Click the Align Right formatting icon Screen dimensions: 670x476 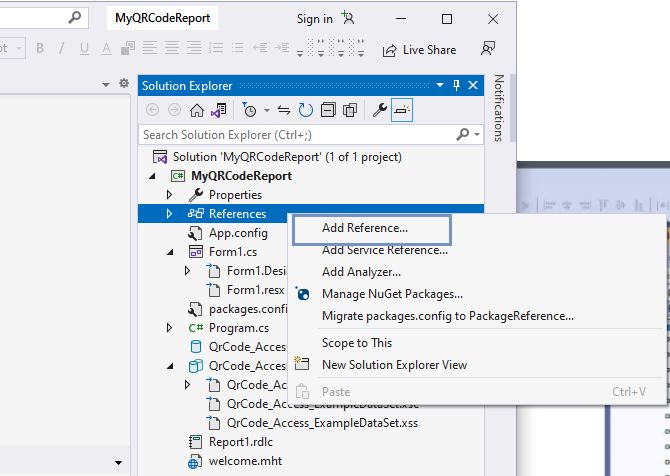194,48
